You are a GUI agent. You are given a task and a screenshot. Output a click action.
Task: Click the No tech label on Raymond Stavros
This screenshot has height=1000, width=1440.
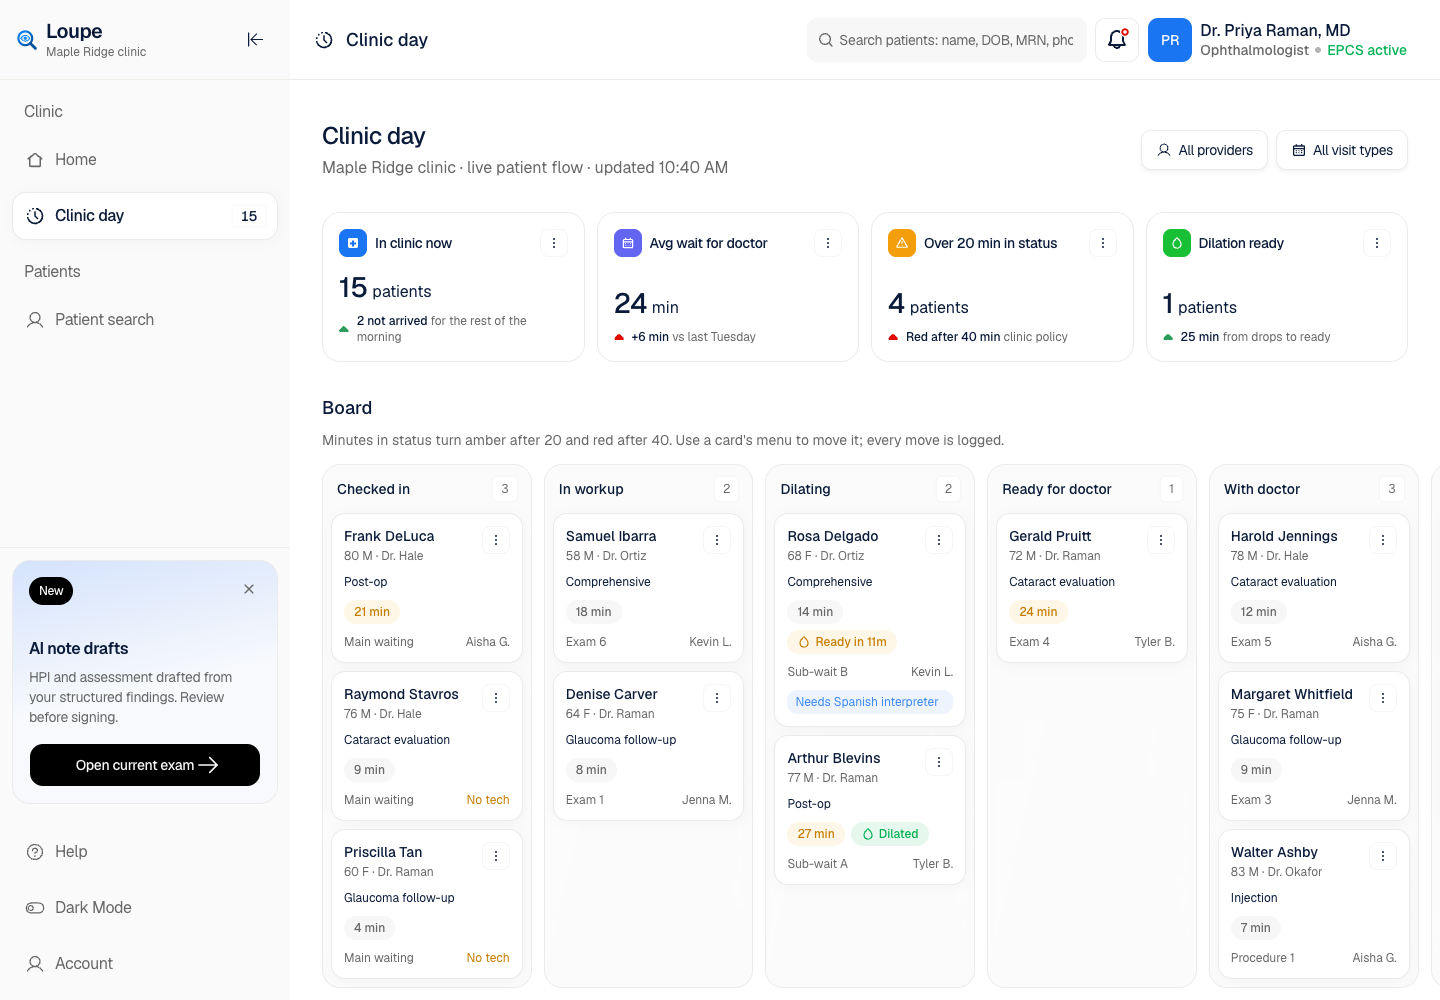(488, 800)
